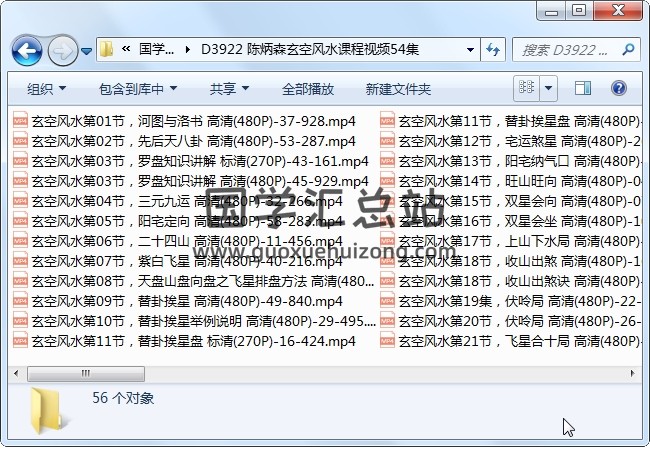
Task: Select file 玄空风水第15节，双星会向
Action: (510, 201)
